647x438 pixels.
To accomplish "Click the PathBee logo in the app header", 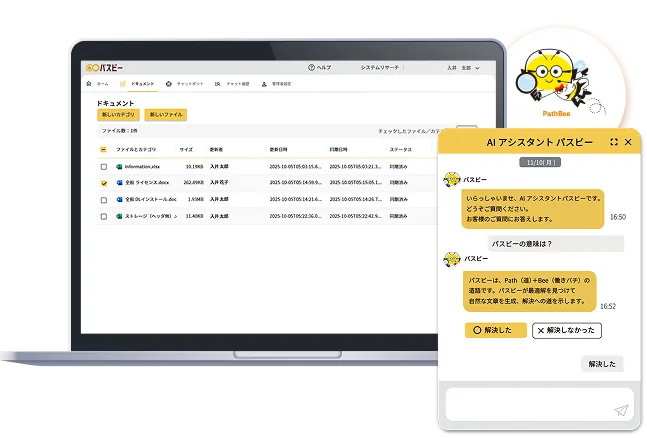I will tap(104, 68).
